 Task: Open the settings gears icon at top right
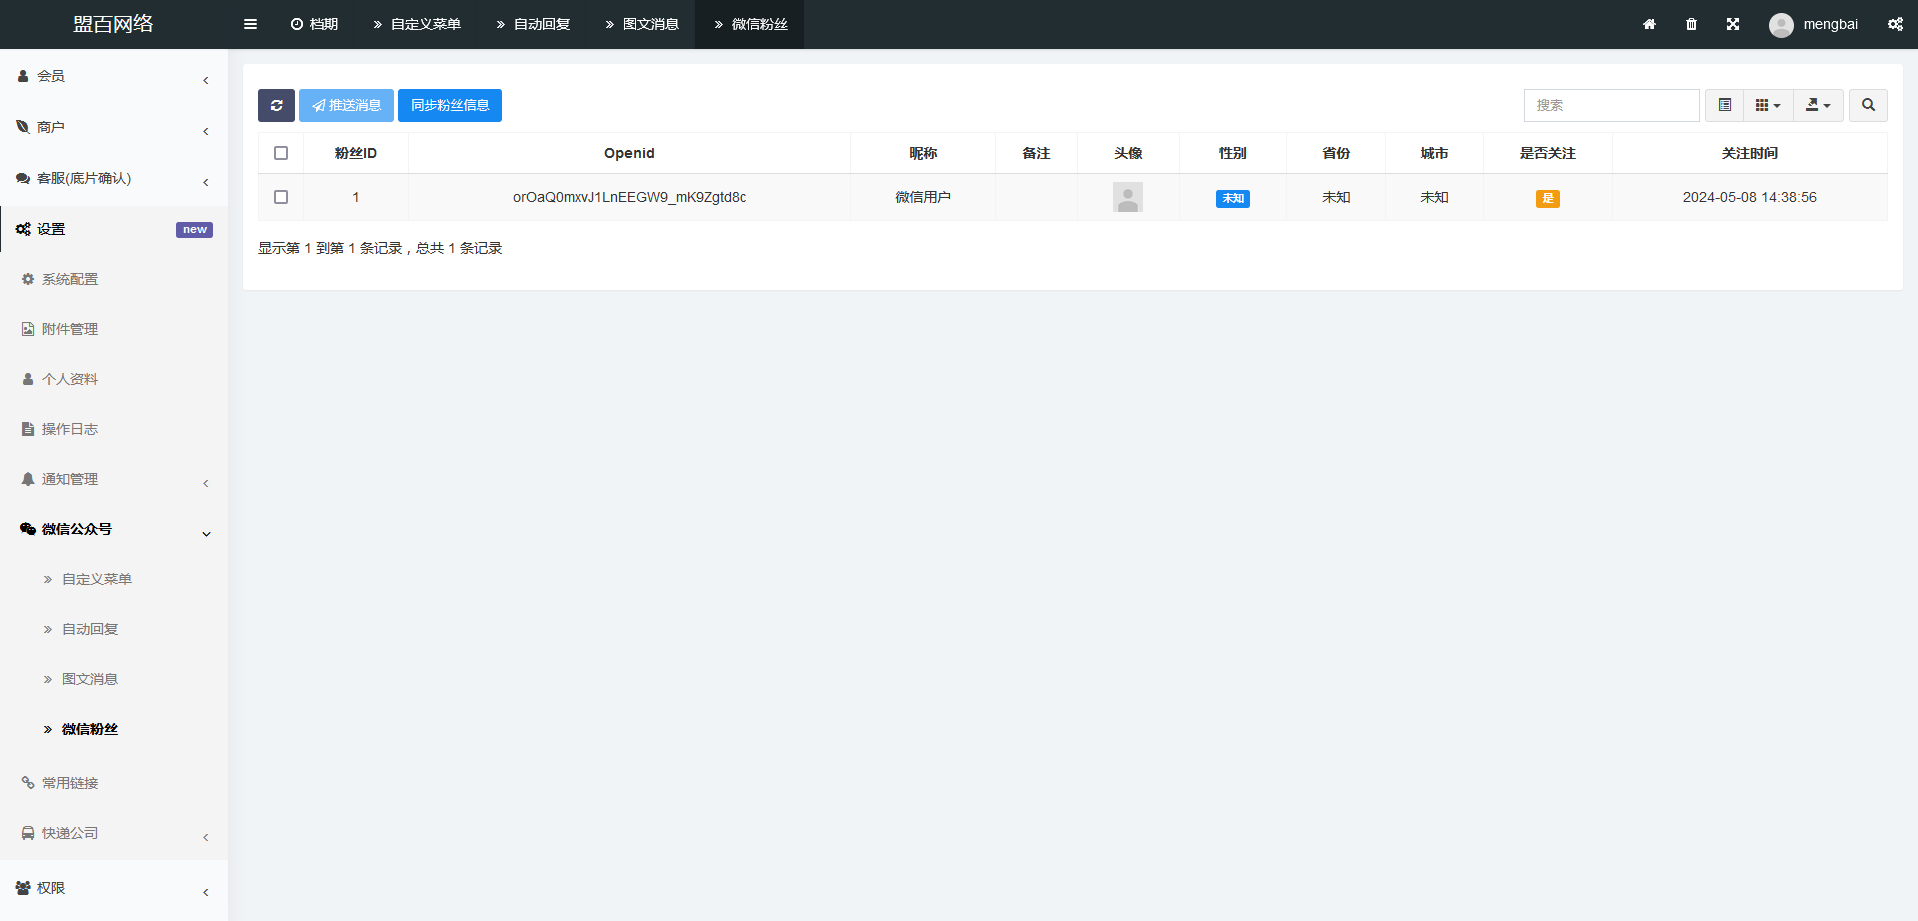click(1895, 24)
